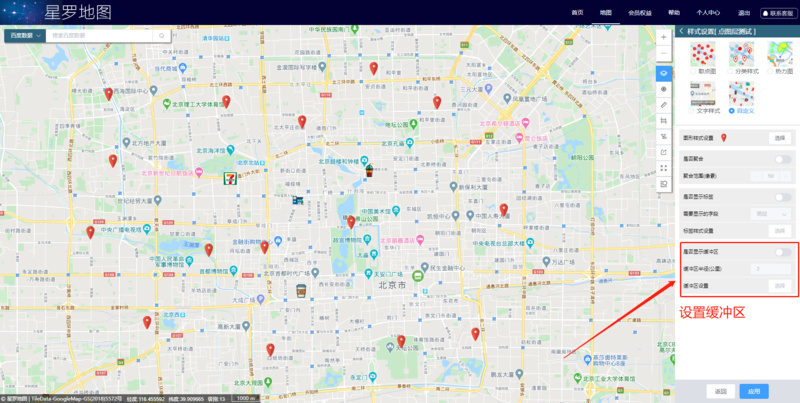Viewport: 800px width, 403px height.
Task: Click the 散点图 style thumbnail
Action: click(x=703, y=55)
